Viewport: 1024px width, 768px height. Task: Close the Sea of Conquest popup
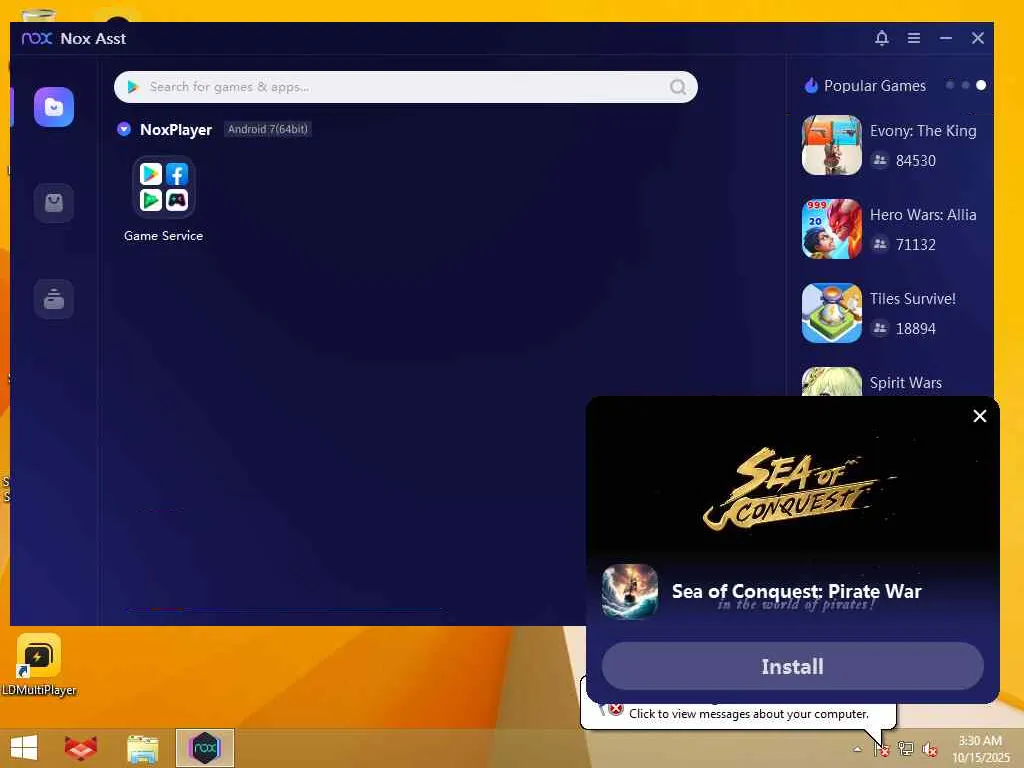point(980,416)
